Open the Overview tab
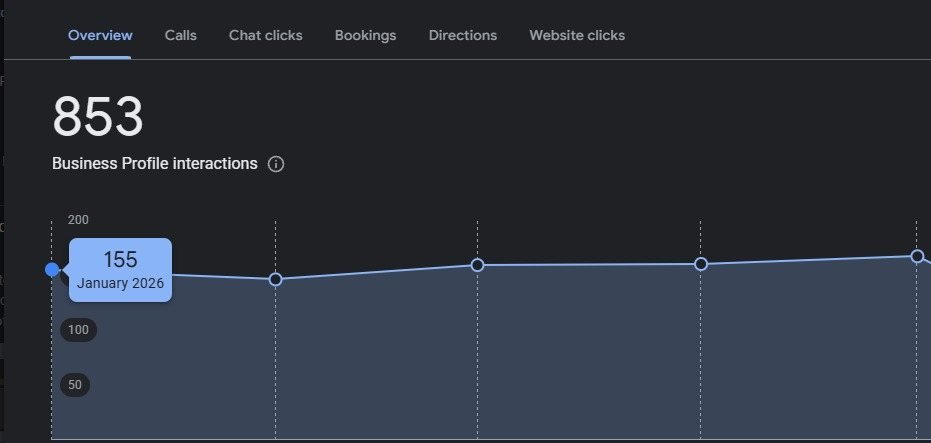Viewport: 931px width, 443px height. click(100, 36)
